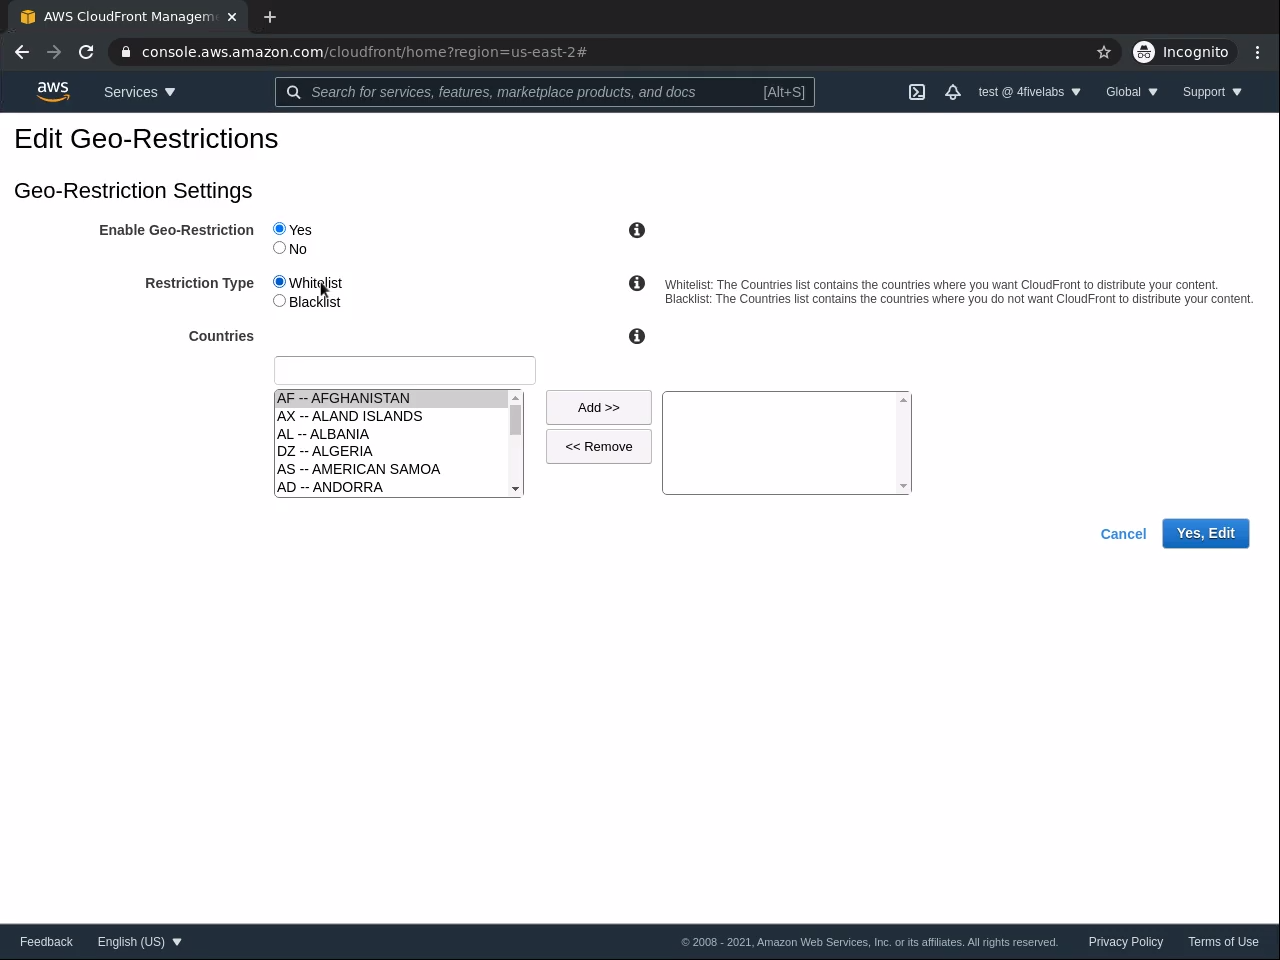Choose Blacklist restriction type
1280x960 pixels.
280,301
